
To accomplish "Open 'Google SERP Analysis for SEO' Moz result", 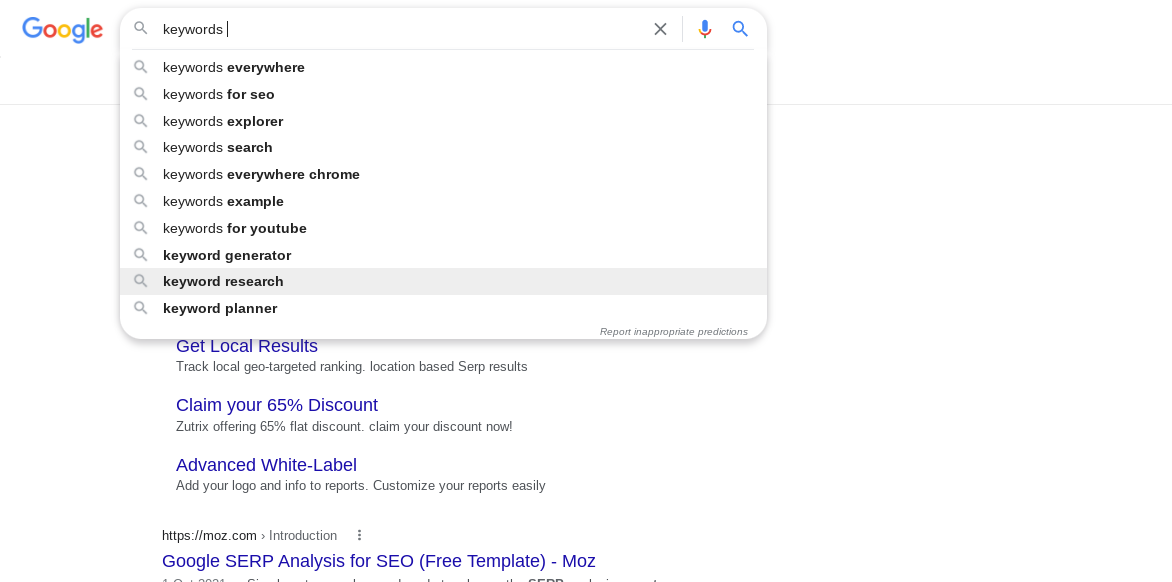I will [x=378, y=560].
